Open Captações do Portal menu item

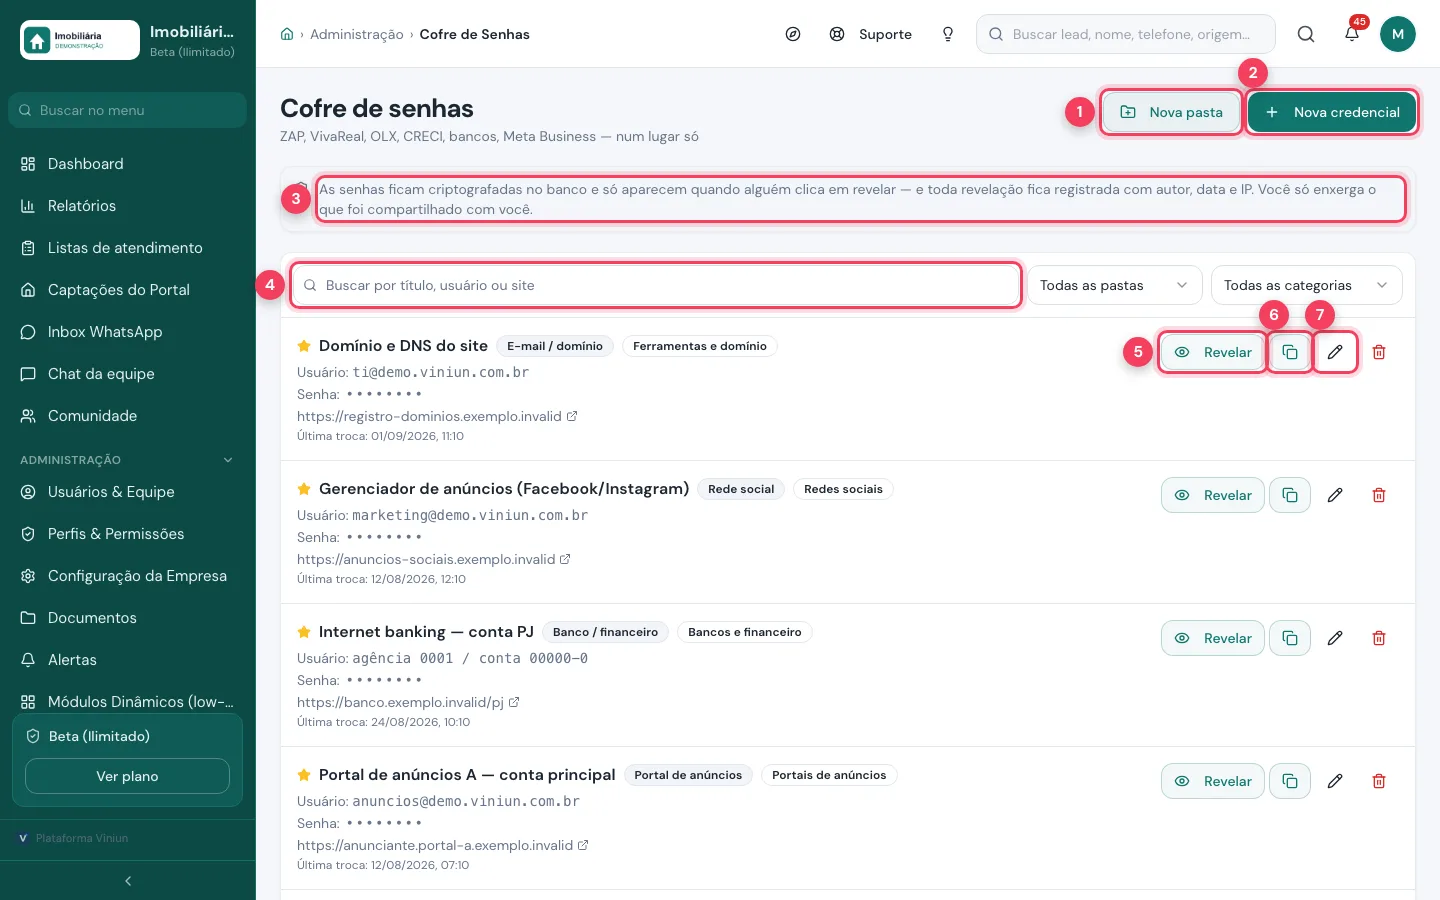coord(128,290)
